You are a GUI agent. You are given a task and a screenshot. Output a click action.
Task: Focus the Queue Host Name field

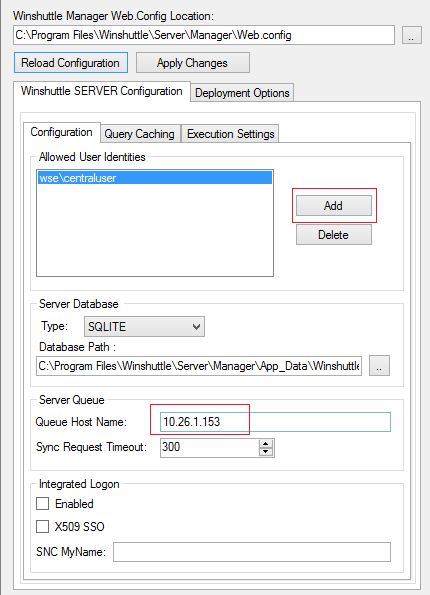[275, 422]
